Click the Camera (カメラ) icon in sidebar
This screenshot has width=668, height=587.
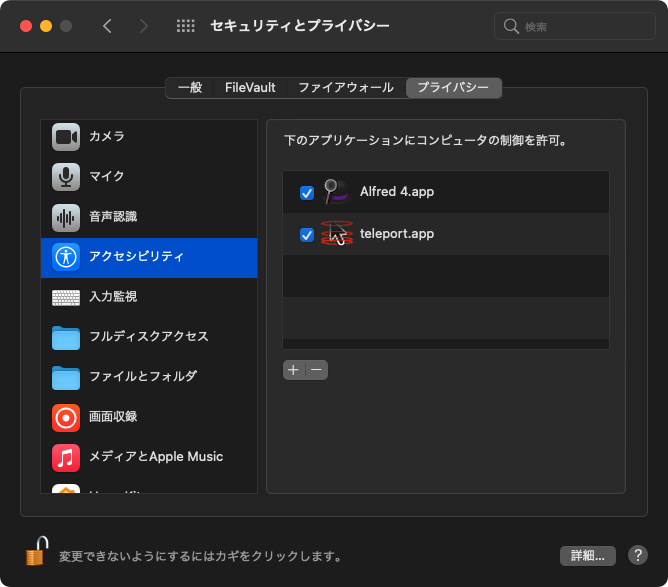(66, 137)
